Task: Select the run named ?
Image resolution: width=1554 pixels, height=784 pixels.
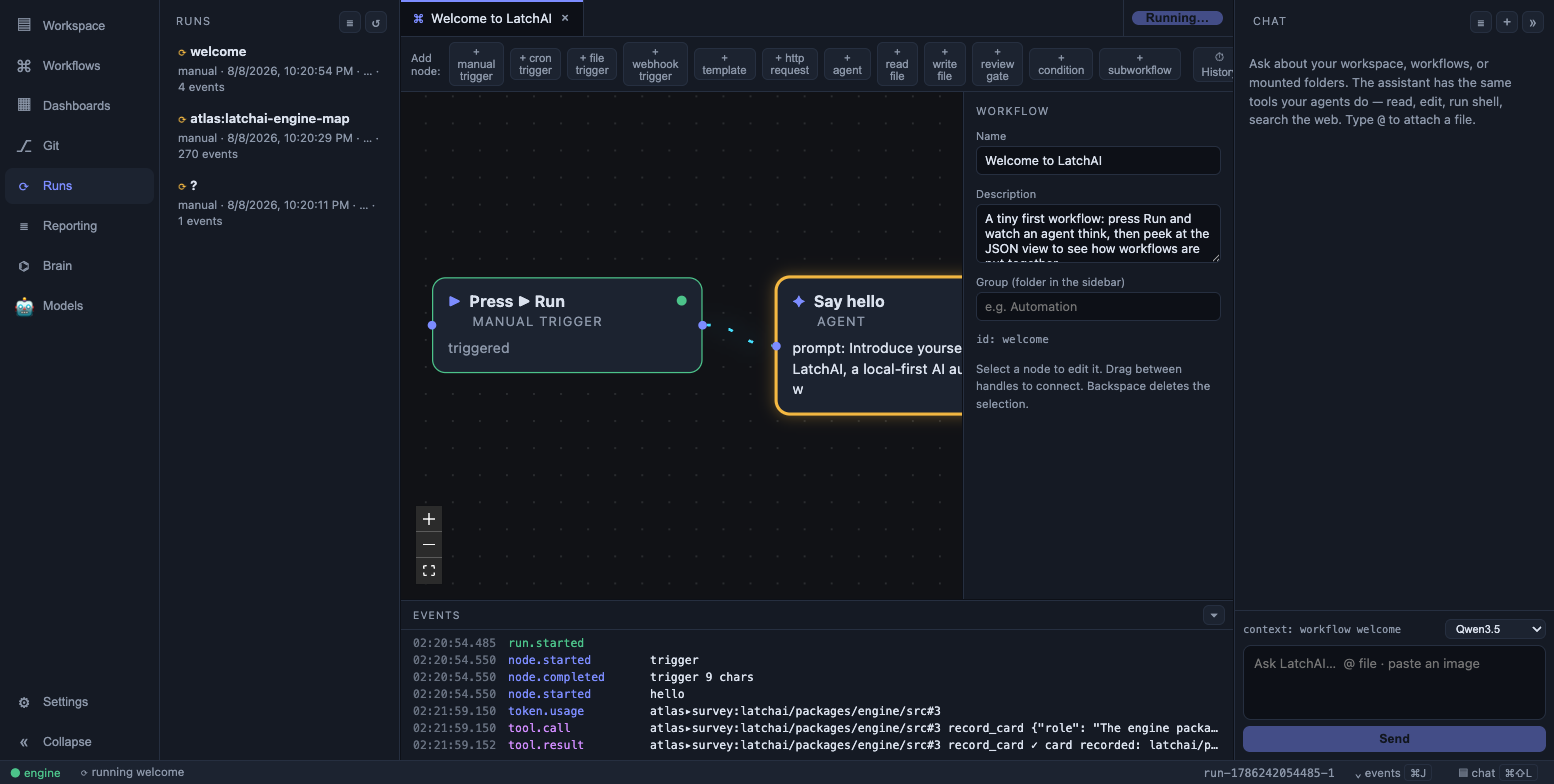Action: click(x=279, y=203)
